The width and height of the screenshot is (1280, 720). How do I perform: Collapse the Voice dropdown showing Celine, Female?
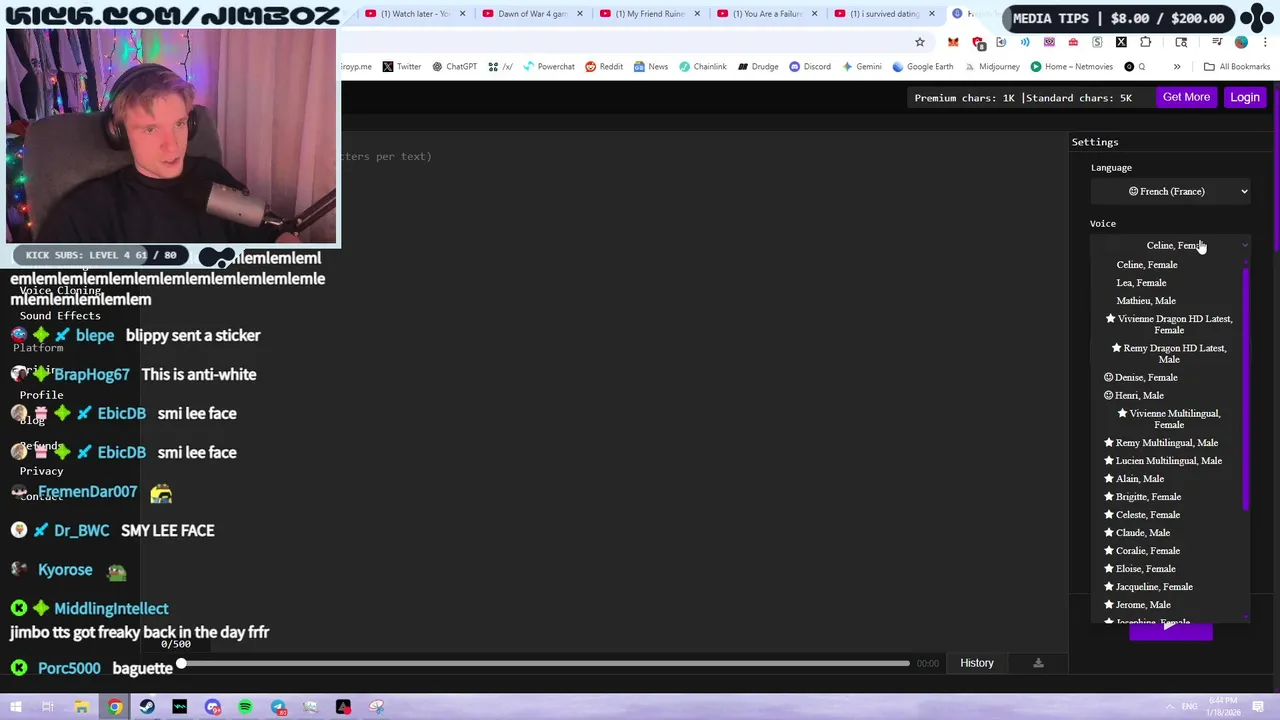point(1171,245)
